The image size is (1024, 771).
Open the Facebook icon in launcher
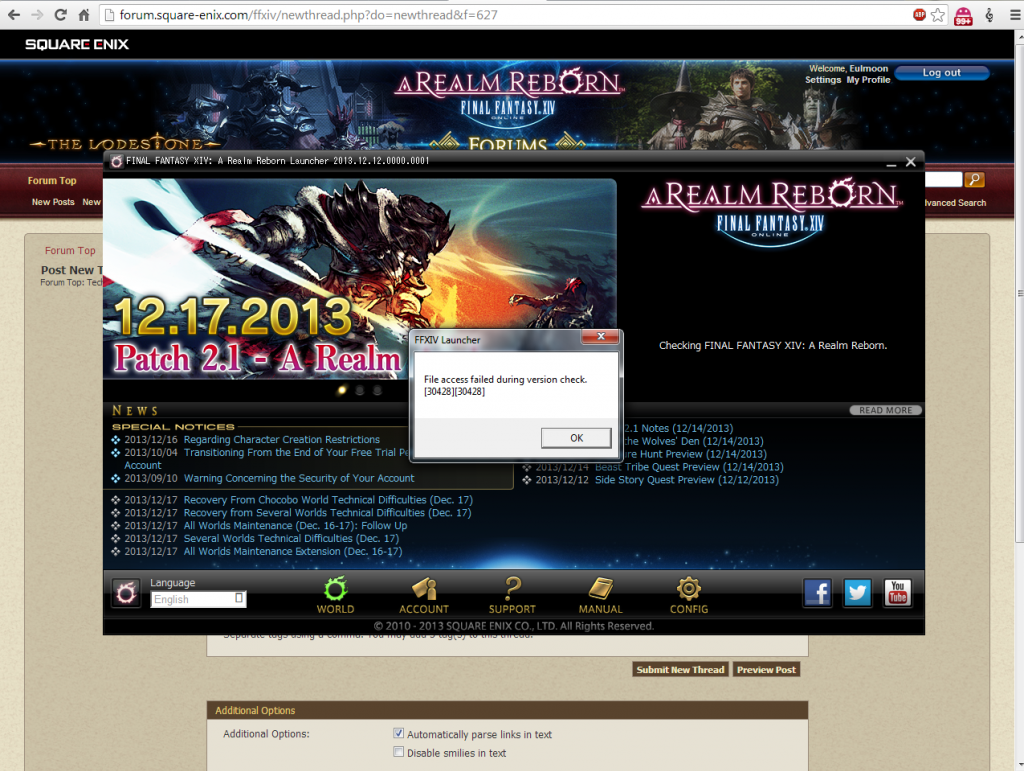[818, 593]
